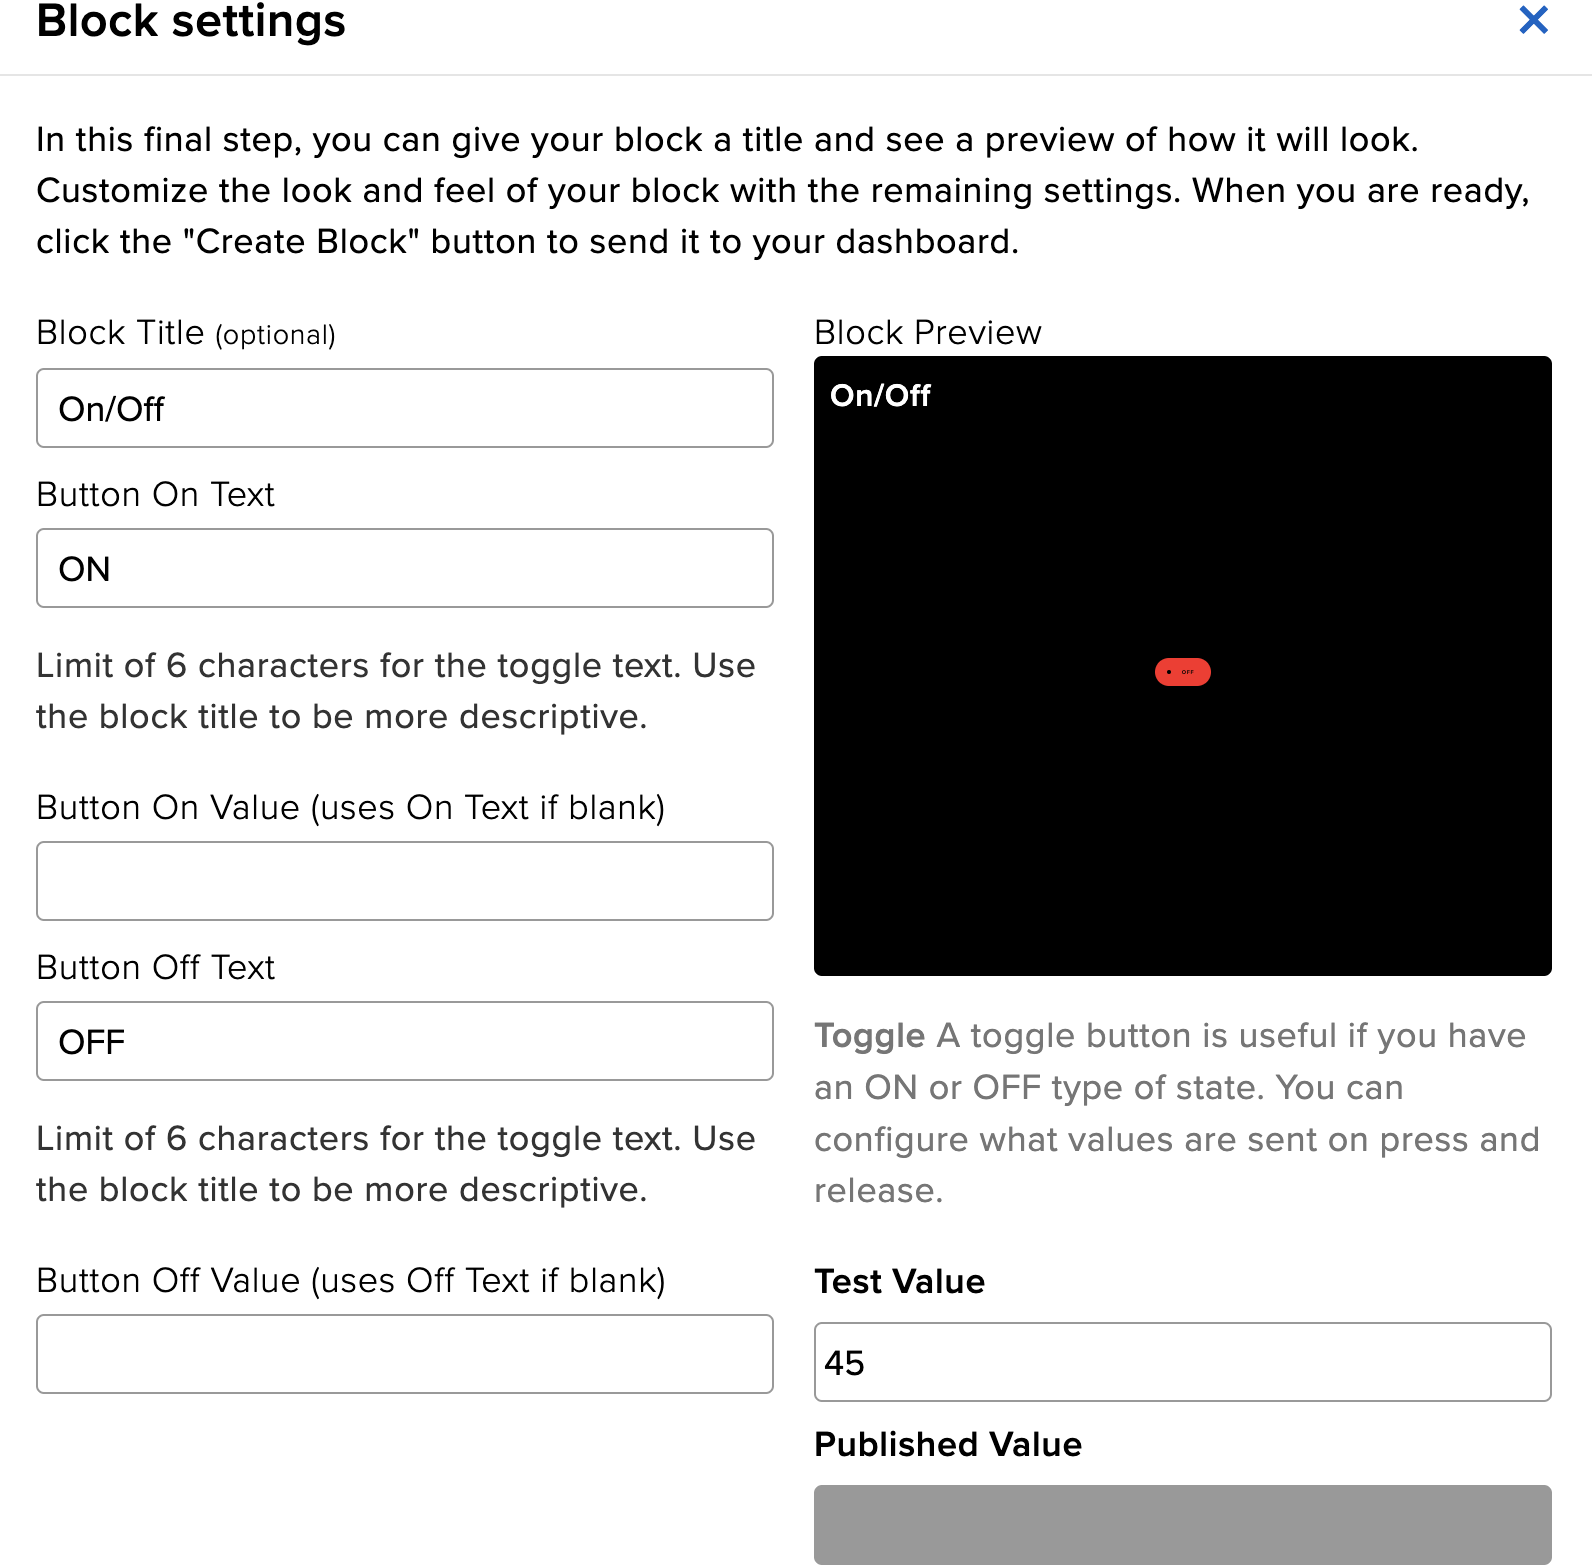Select the Test Value field containing 45
This screenshot has height=1568, width=1592.
1183,1362
